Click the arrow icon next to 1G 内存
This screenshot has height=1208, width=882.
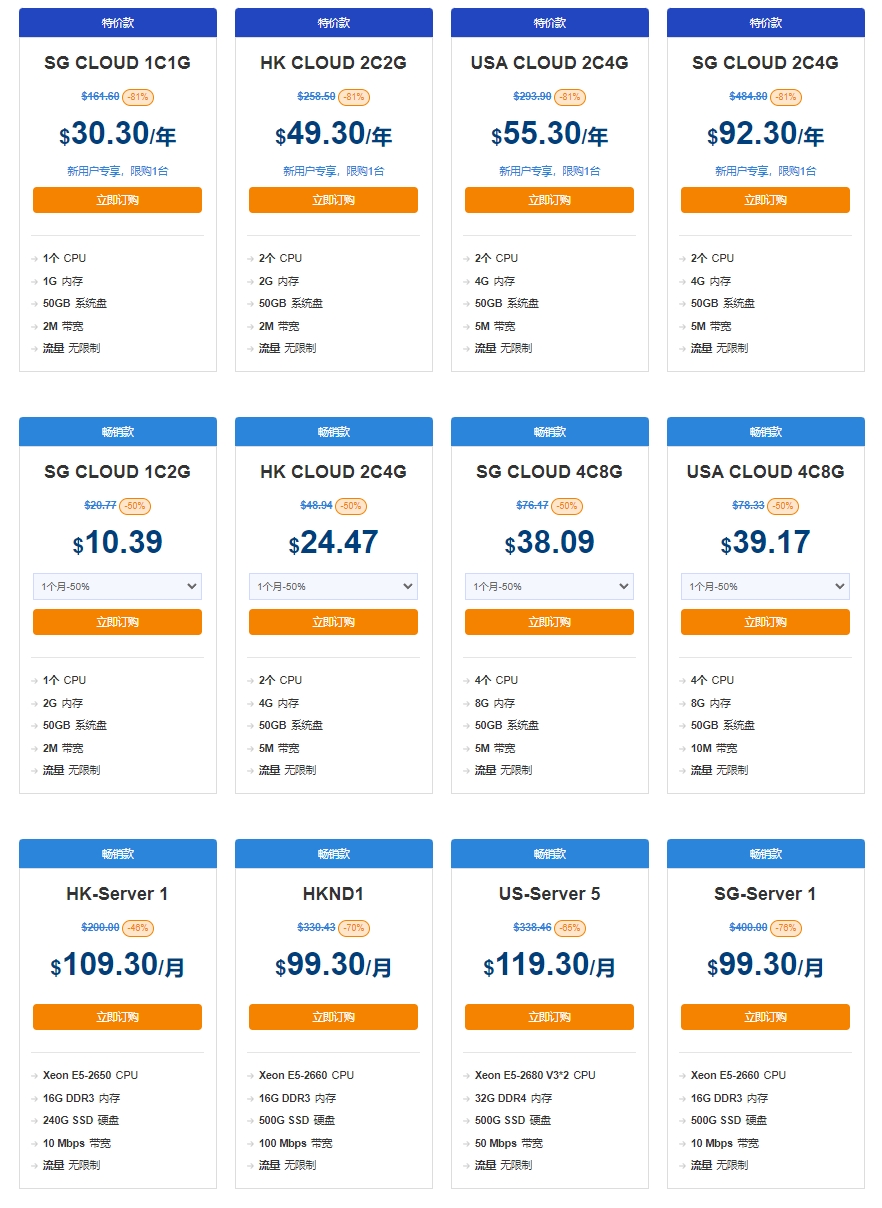35,281
